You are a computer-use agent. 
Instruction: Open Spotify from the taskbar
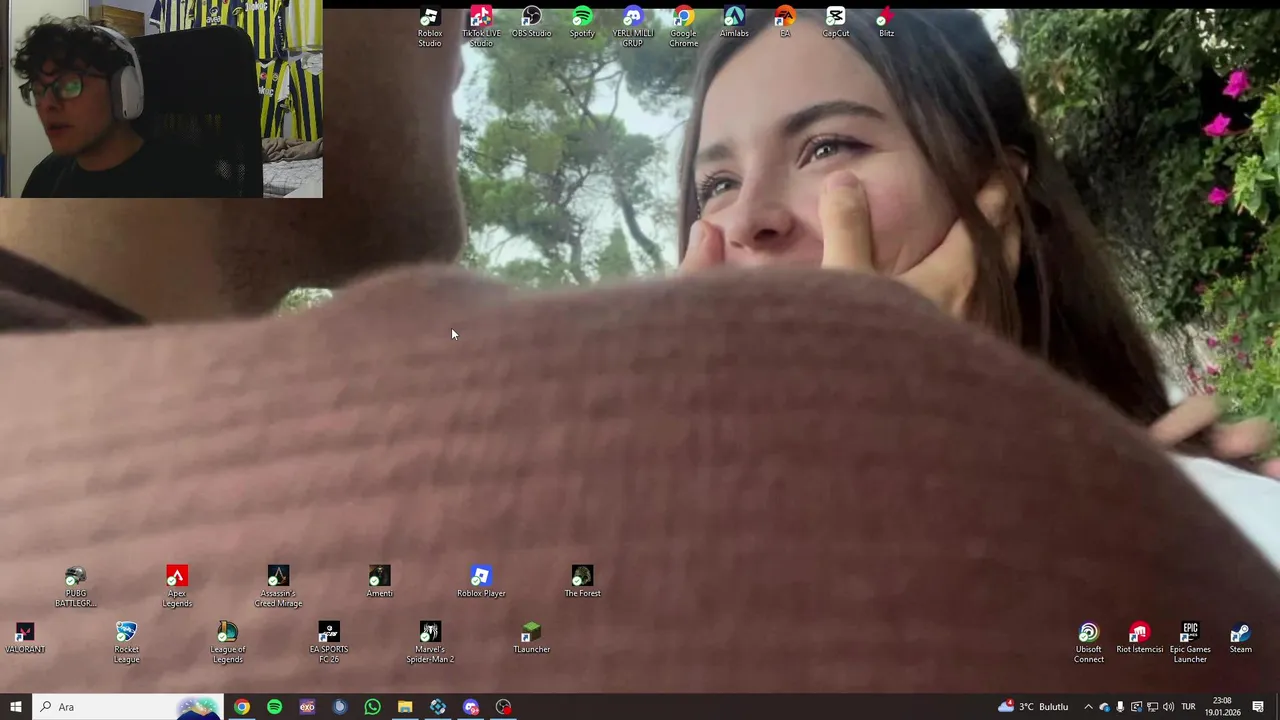[x=274, y=707]
